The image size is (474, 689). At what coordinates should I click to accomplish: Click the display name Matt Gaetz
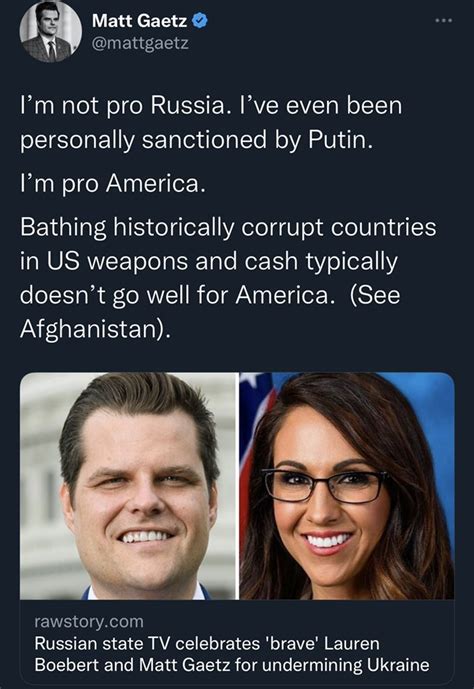[x=140, y=21]
